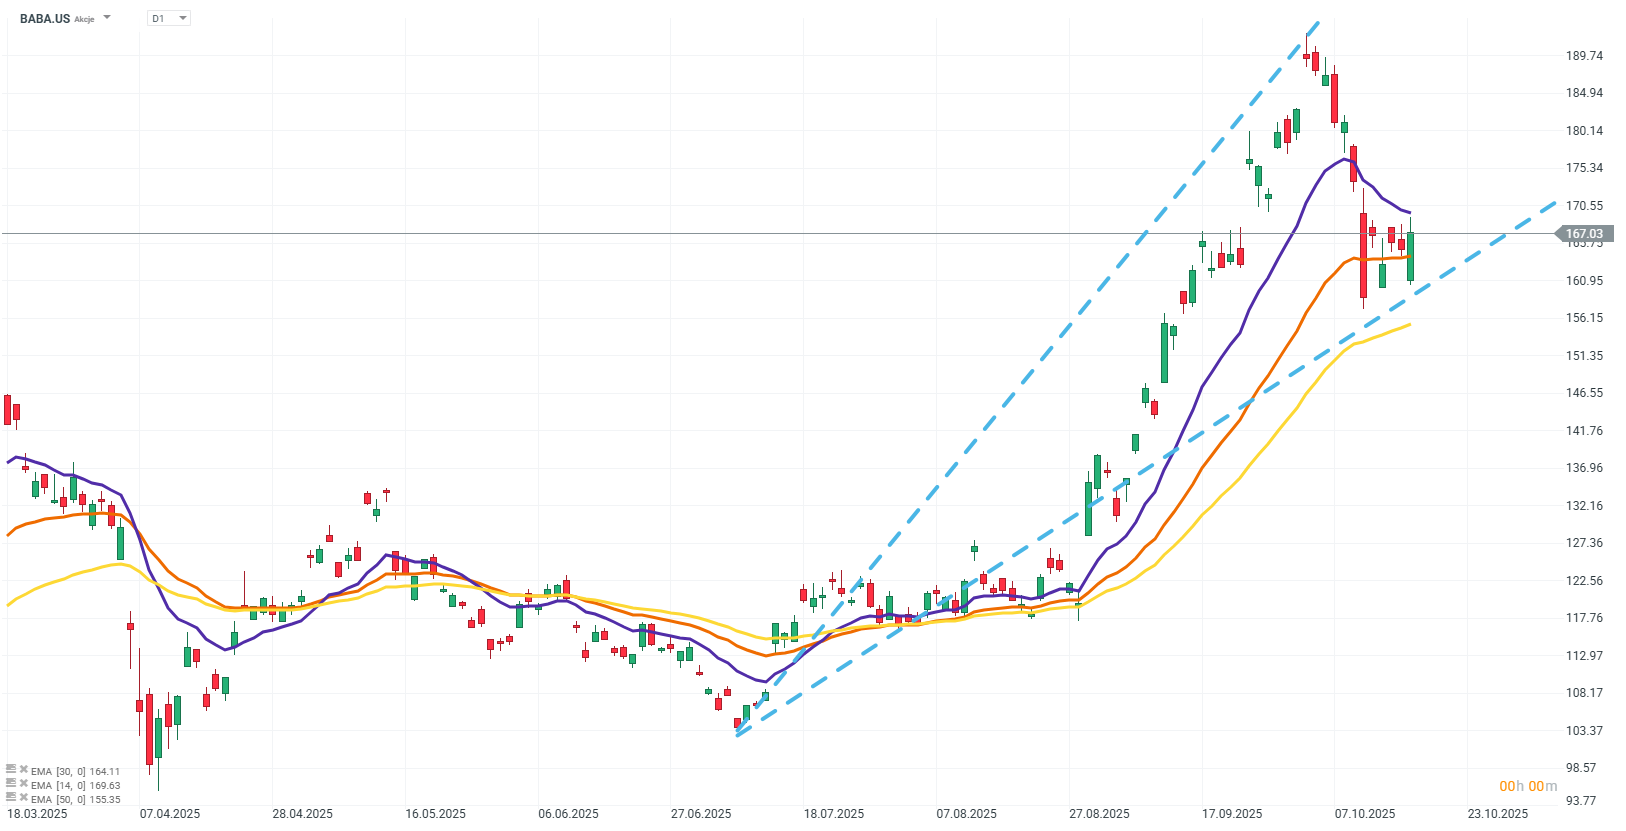Click the 17.09.2025 date on time axis
1626x831 pixels.
coord(1232,813)
